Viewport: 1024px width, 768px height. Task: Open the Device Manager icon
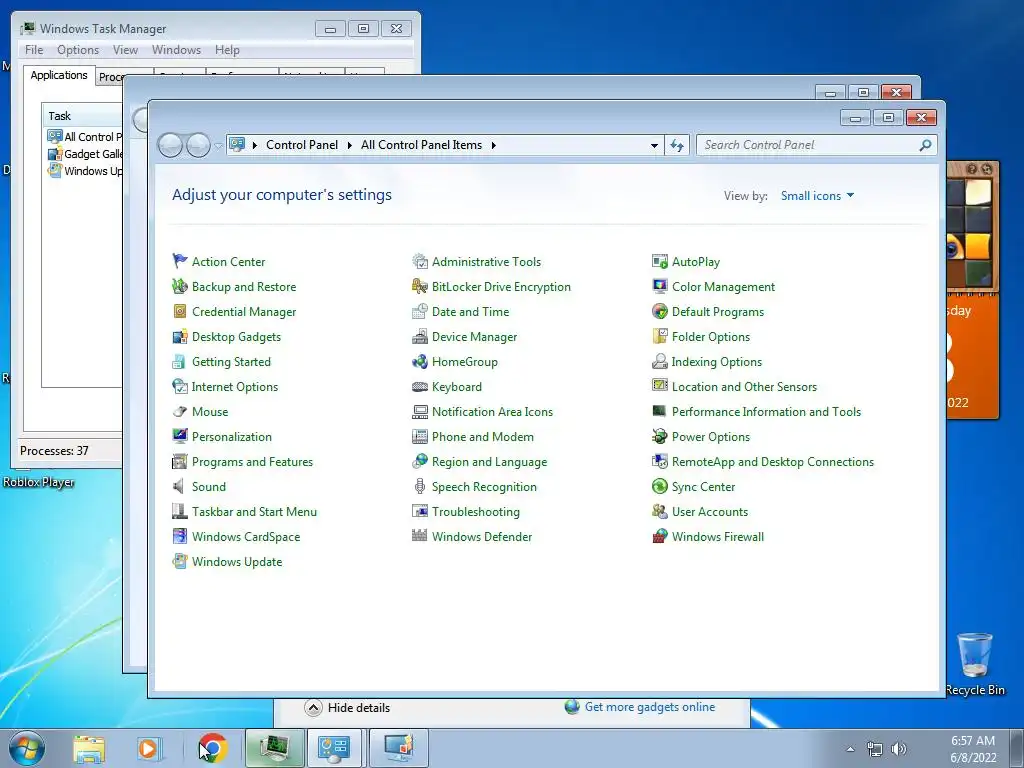(x=420, y=336)
